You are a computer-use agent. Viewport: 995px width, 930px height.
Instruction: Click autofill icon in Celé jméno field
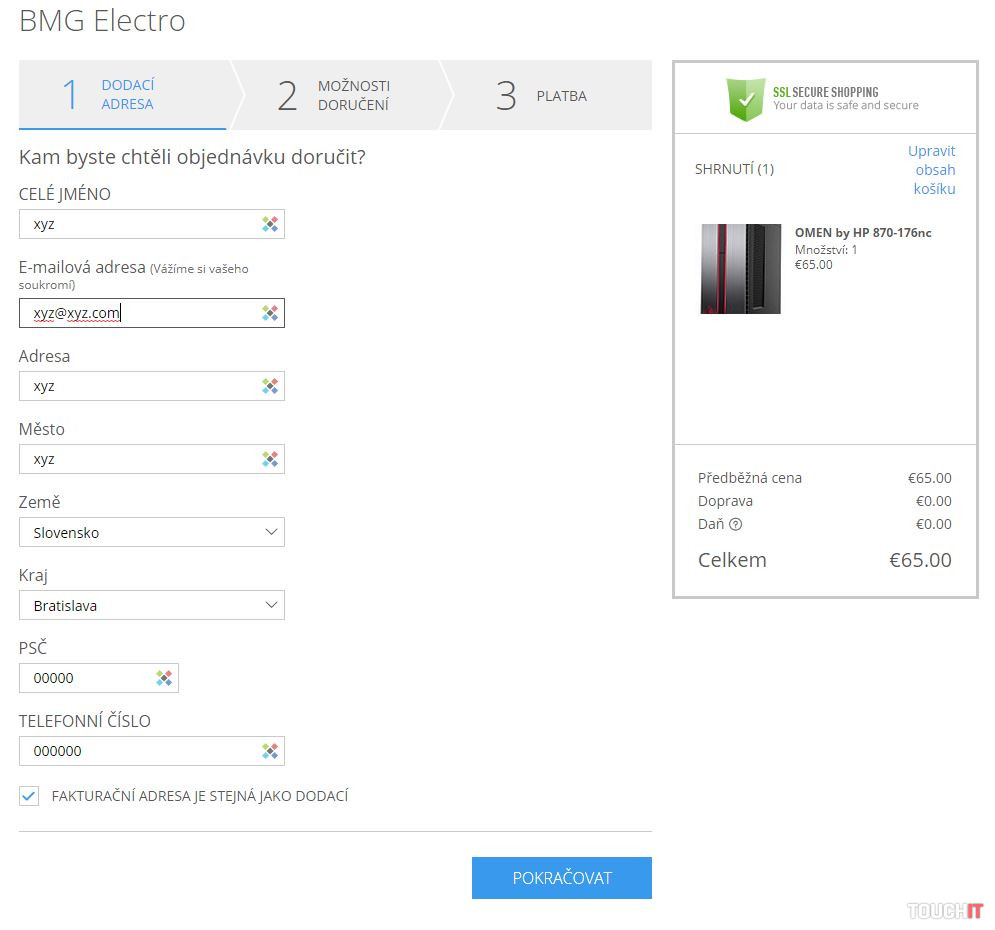pos(270,224)
